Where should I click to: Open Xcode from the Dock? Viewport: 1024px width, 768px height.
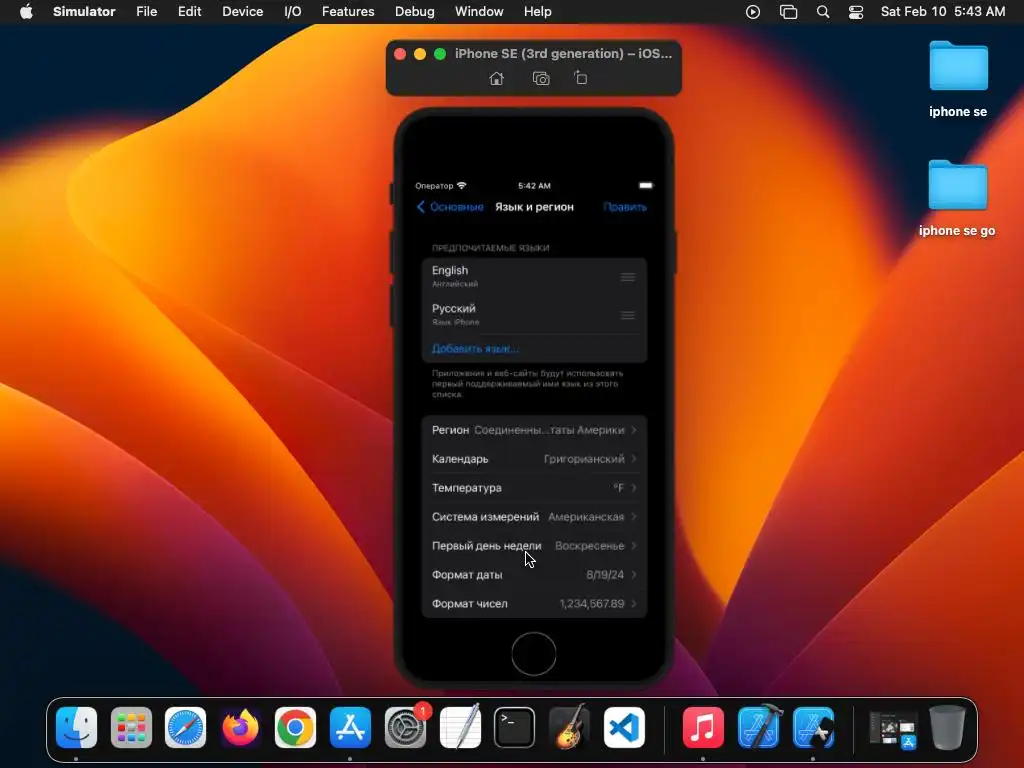pyautogui.click(x=758, y=727)
